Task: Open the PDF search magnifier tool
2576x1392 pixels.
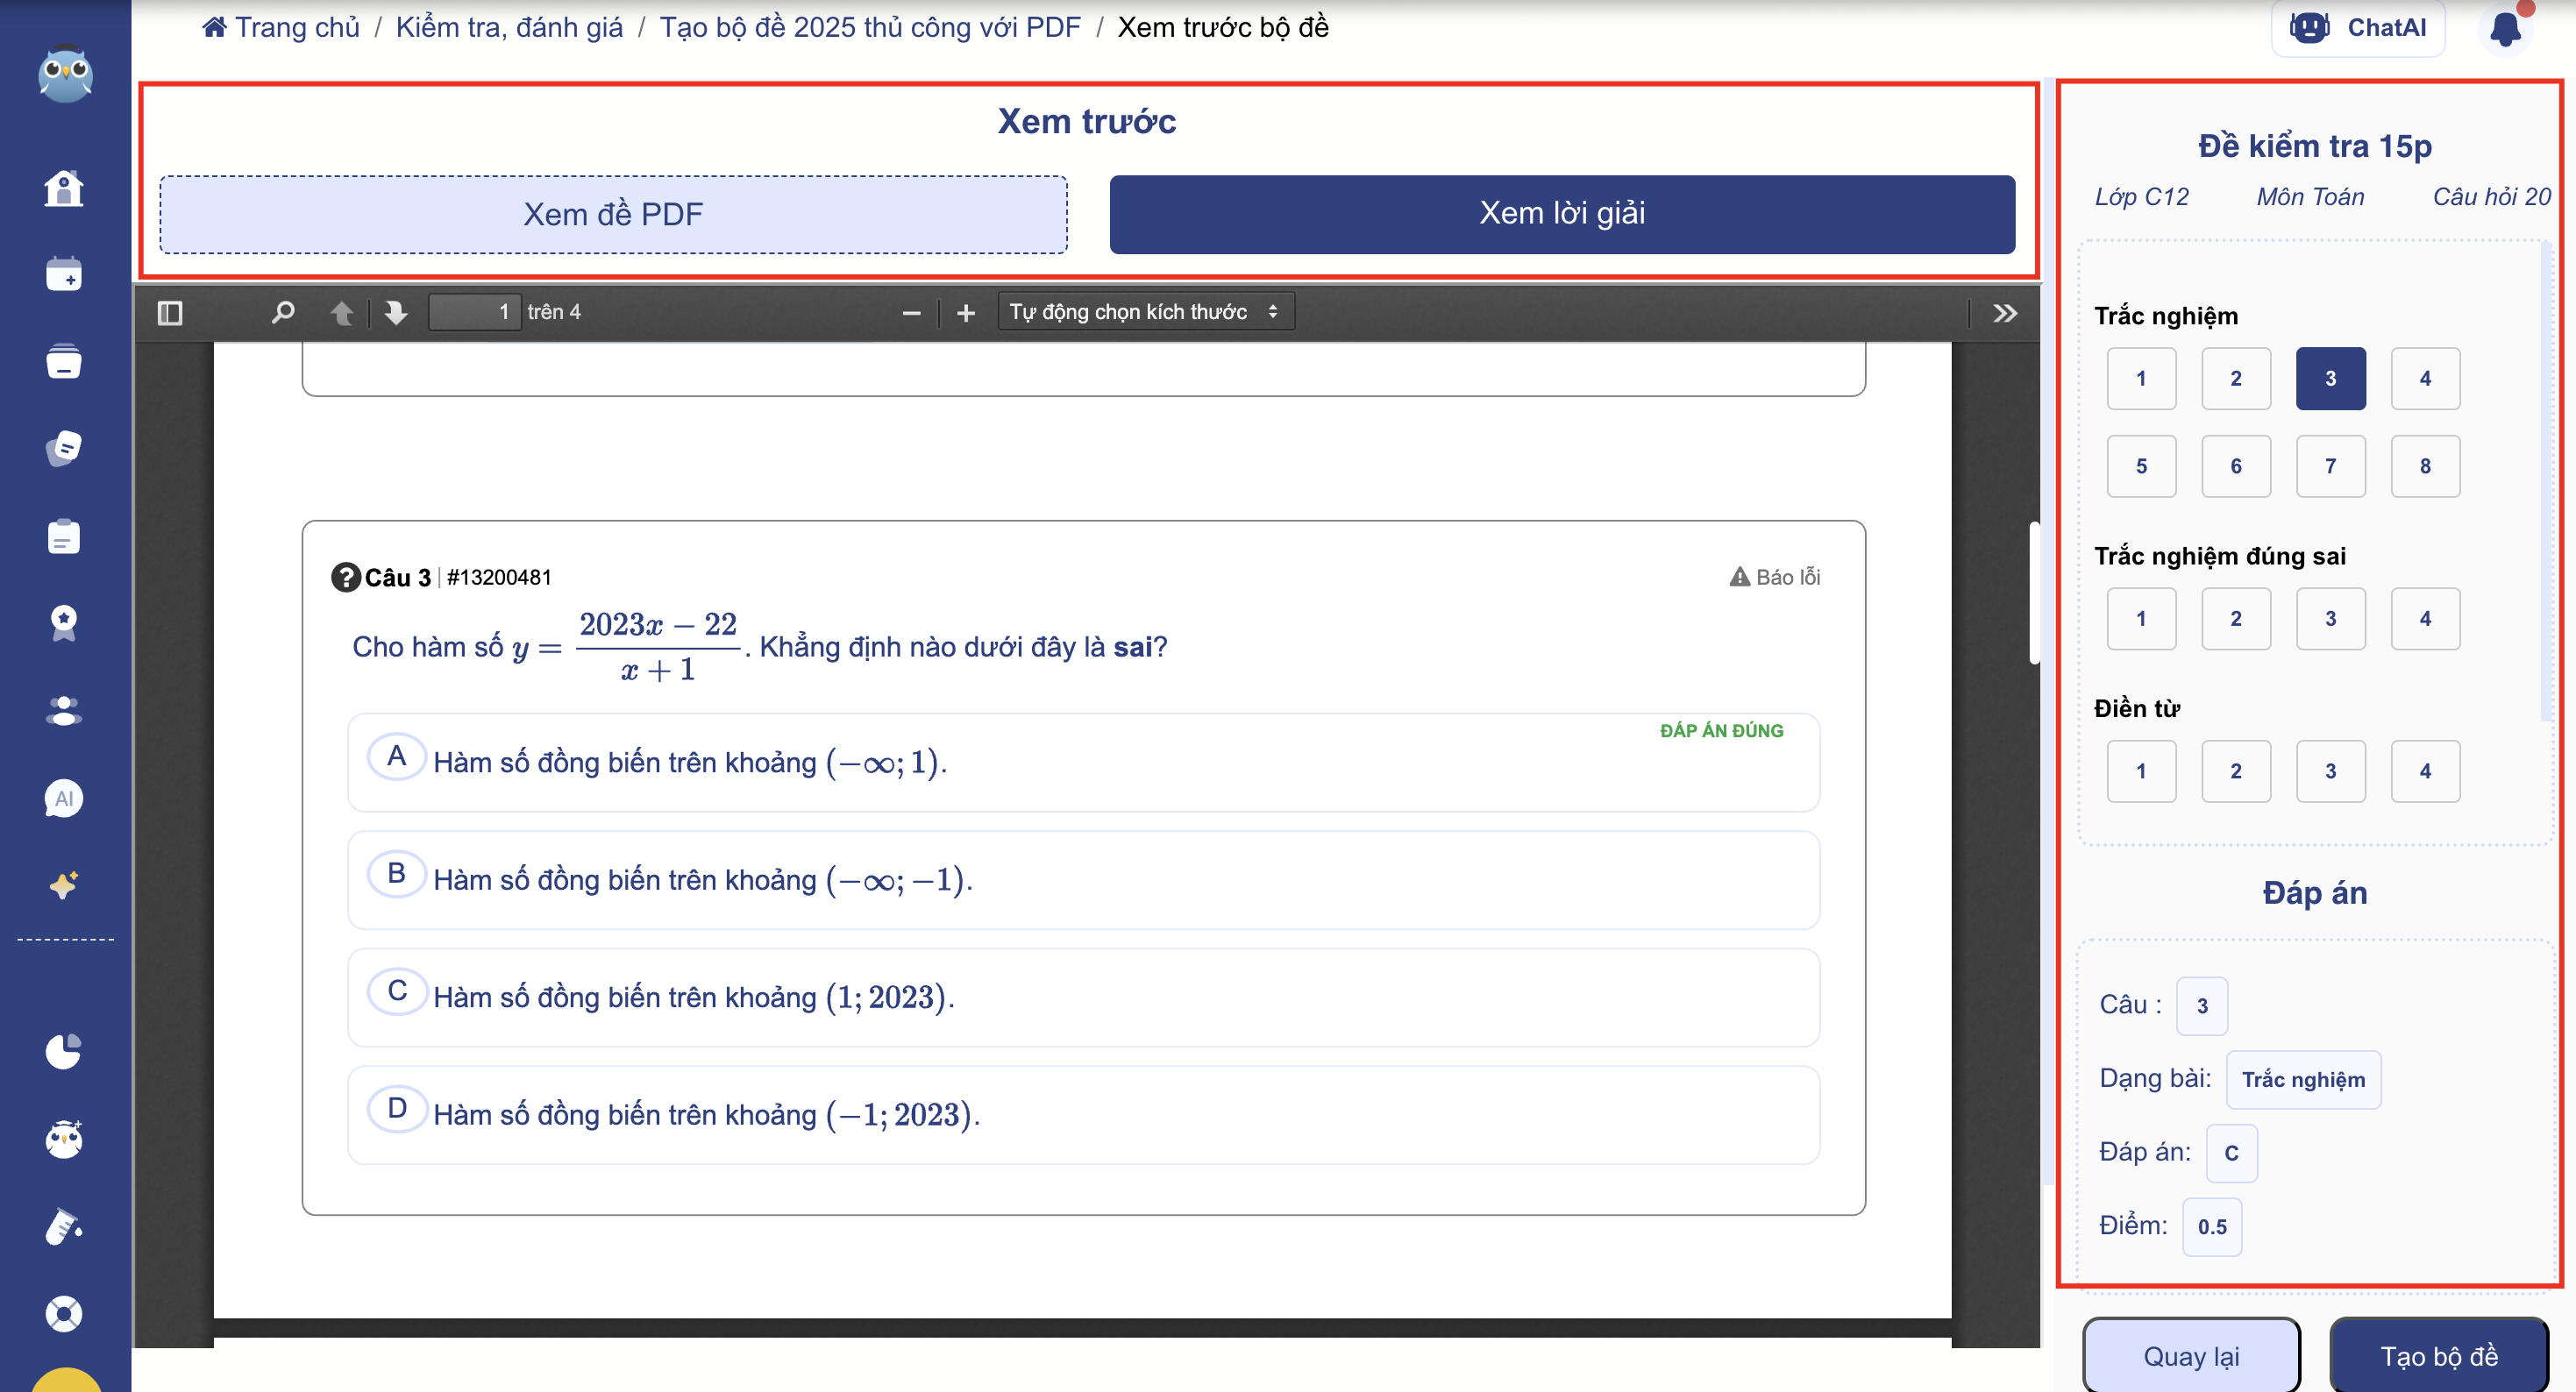Action: click(x=283, y=313)
